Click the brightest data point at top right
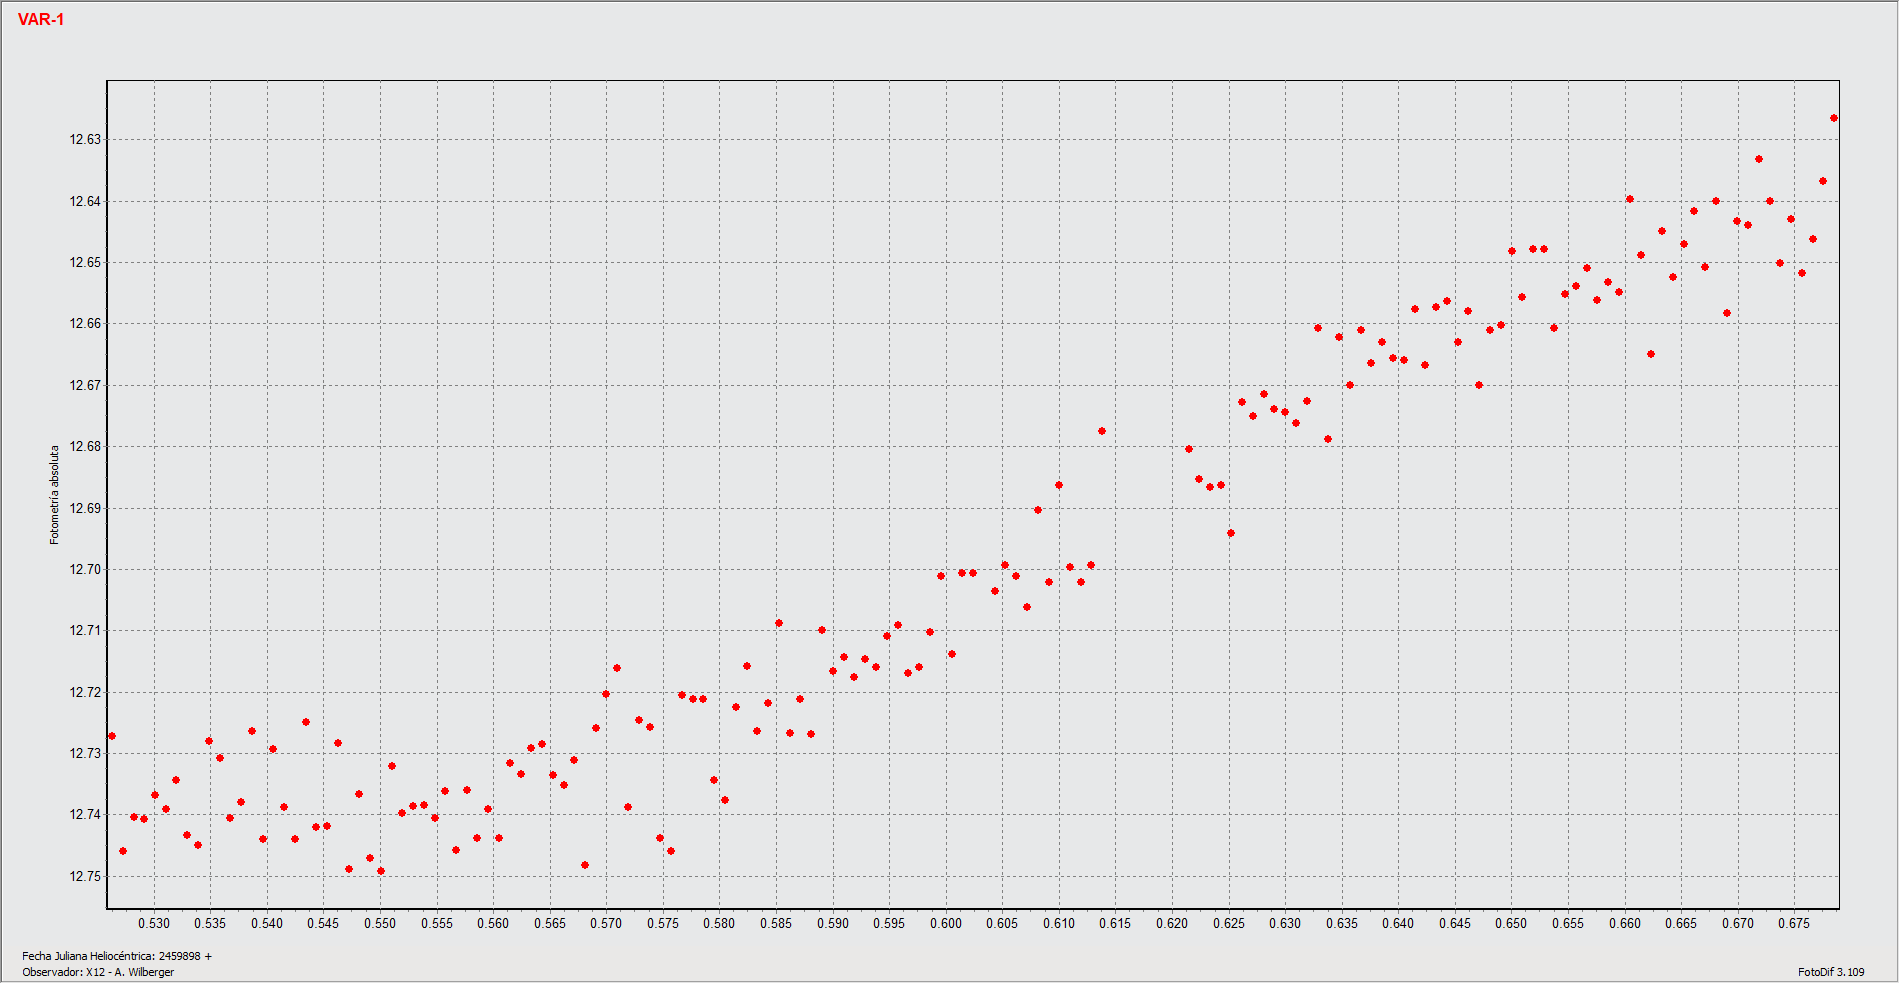 pos(1834,118)
